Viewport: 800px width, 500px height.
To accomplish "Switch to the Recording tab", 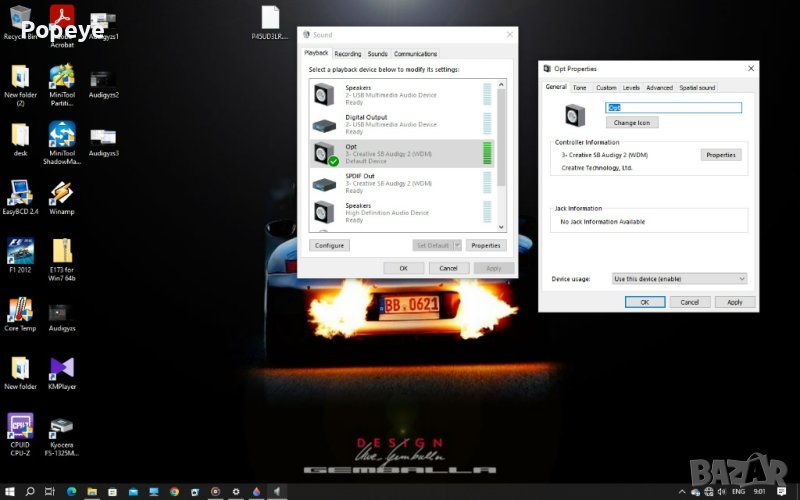I will tap(348, 54).
